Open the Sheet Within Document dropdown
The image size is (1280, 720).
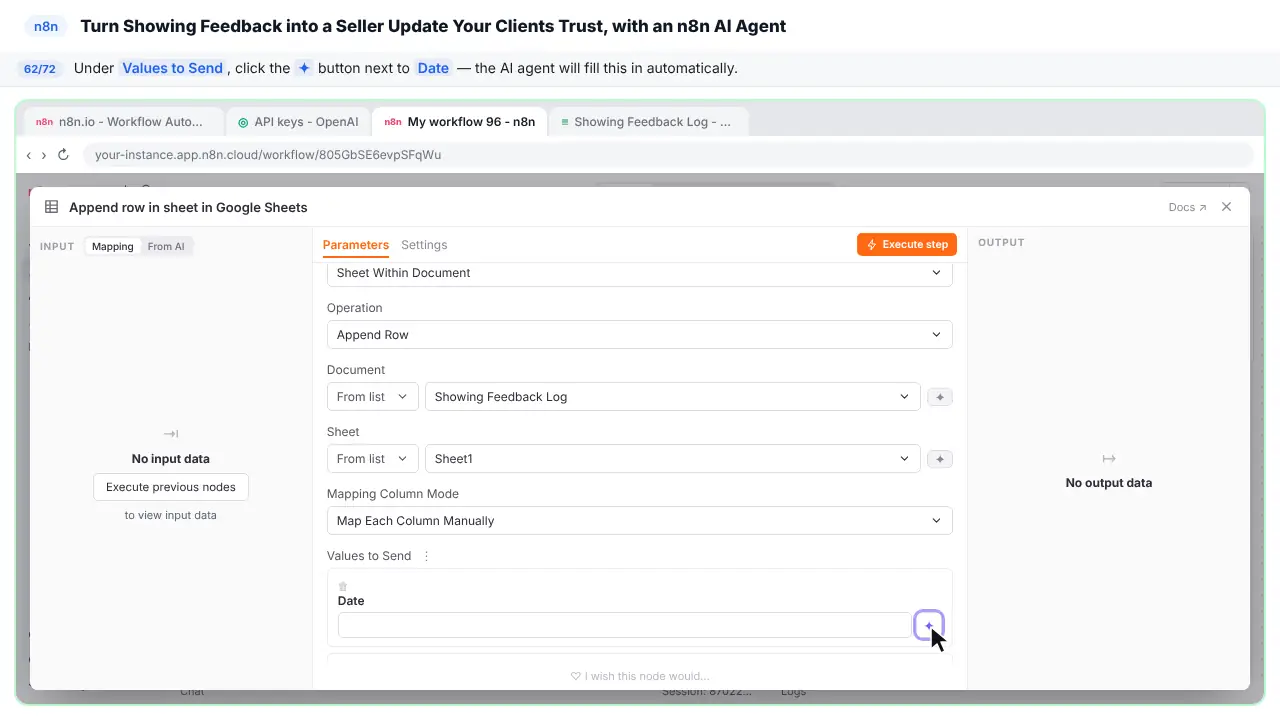pyautogui.click(x=639, y=273)
